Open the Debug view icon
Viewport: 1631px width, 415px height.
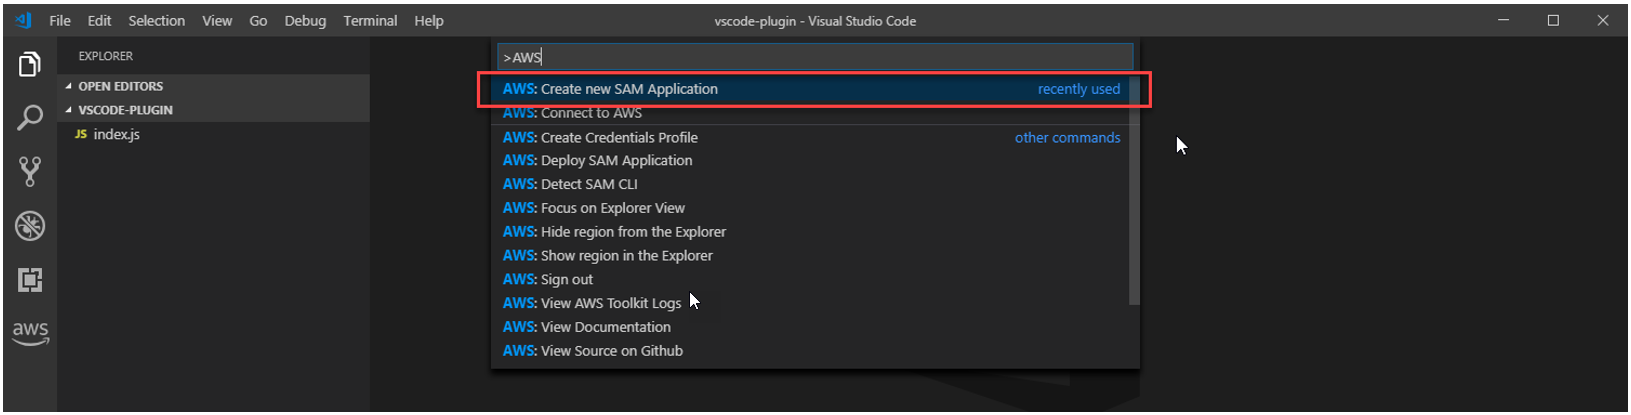[30, 226]
